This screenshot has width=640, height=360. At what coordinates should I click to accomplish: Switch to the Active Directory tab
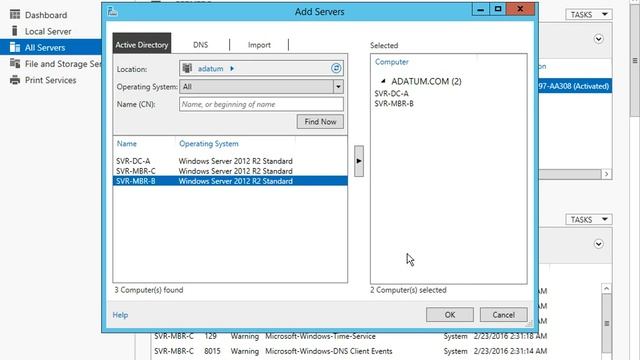point(142,44)
